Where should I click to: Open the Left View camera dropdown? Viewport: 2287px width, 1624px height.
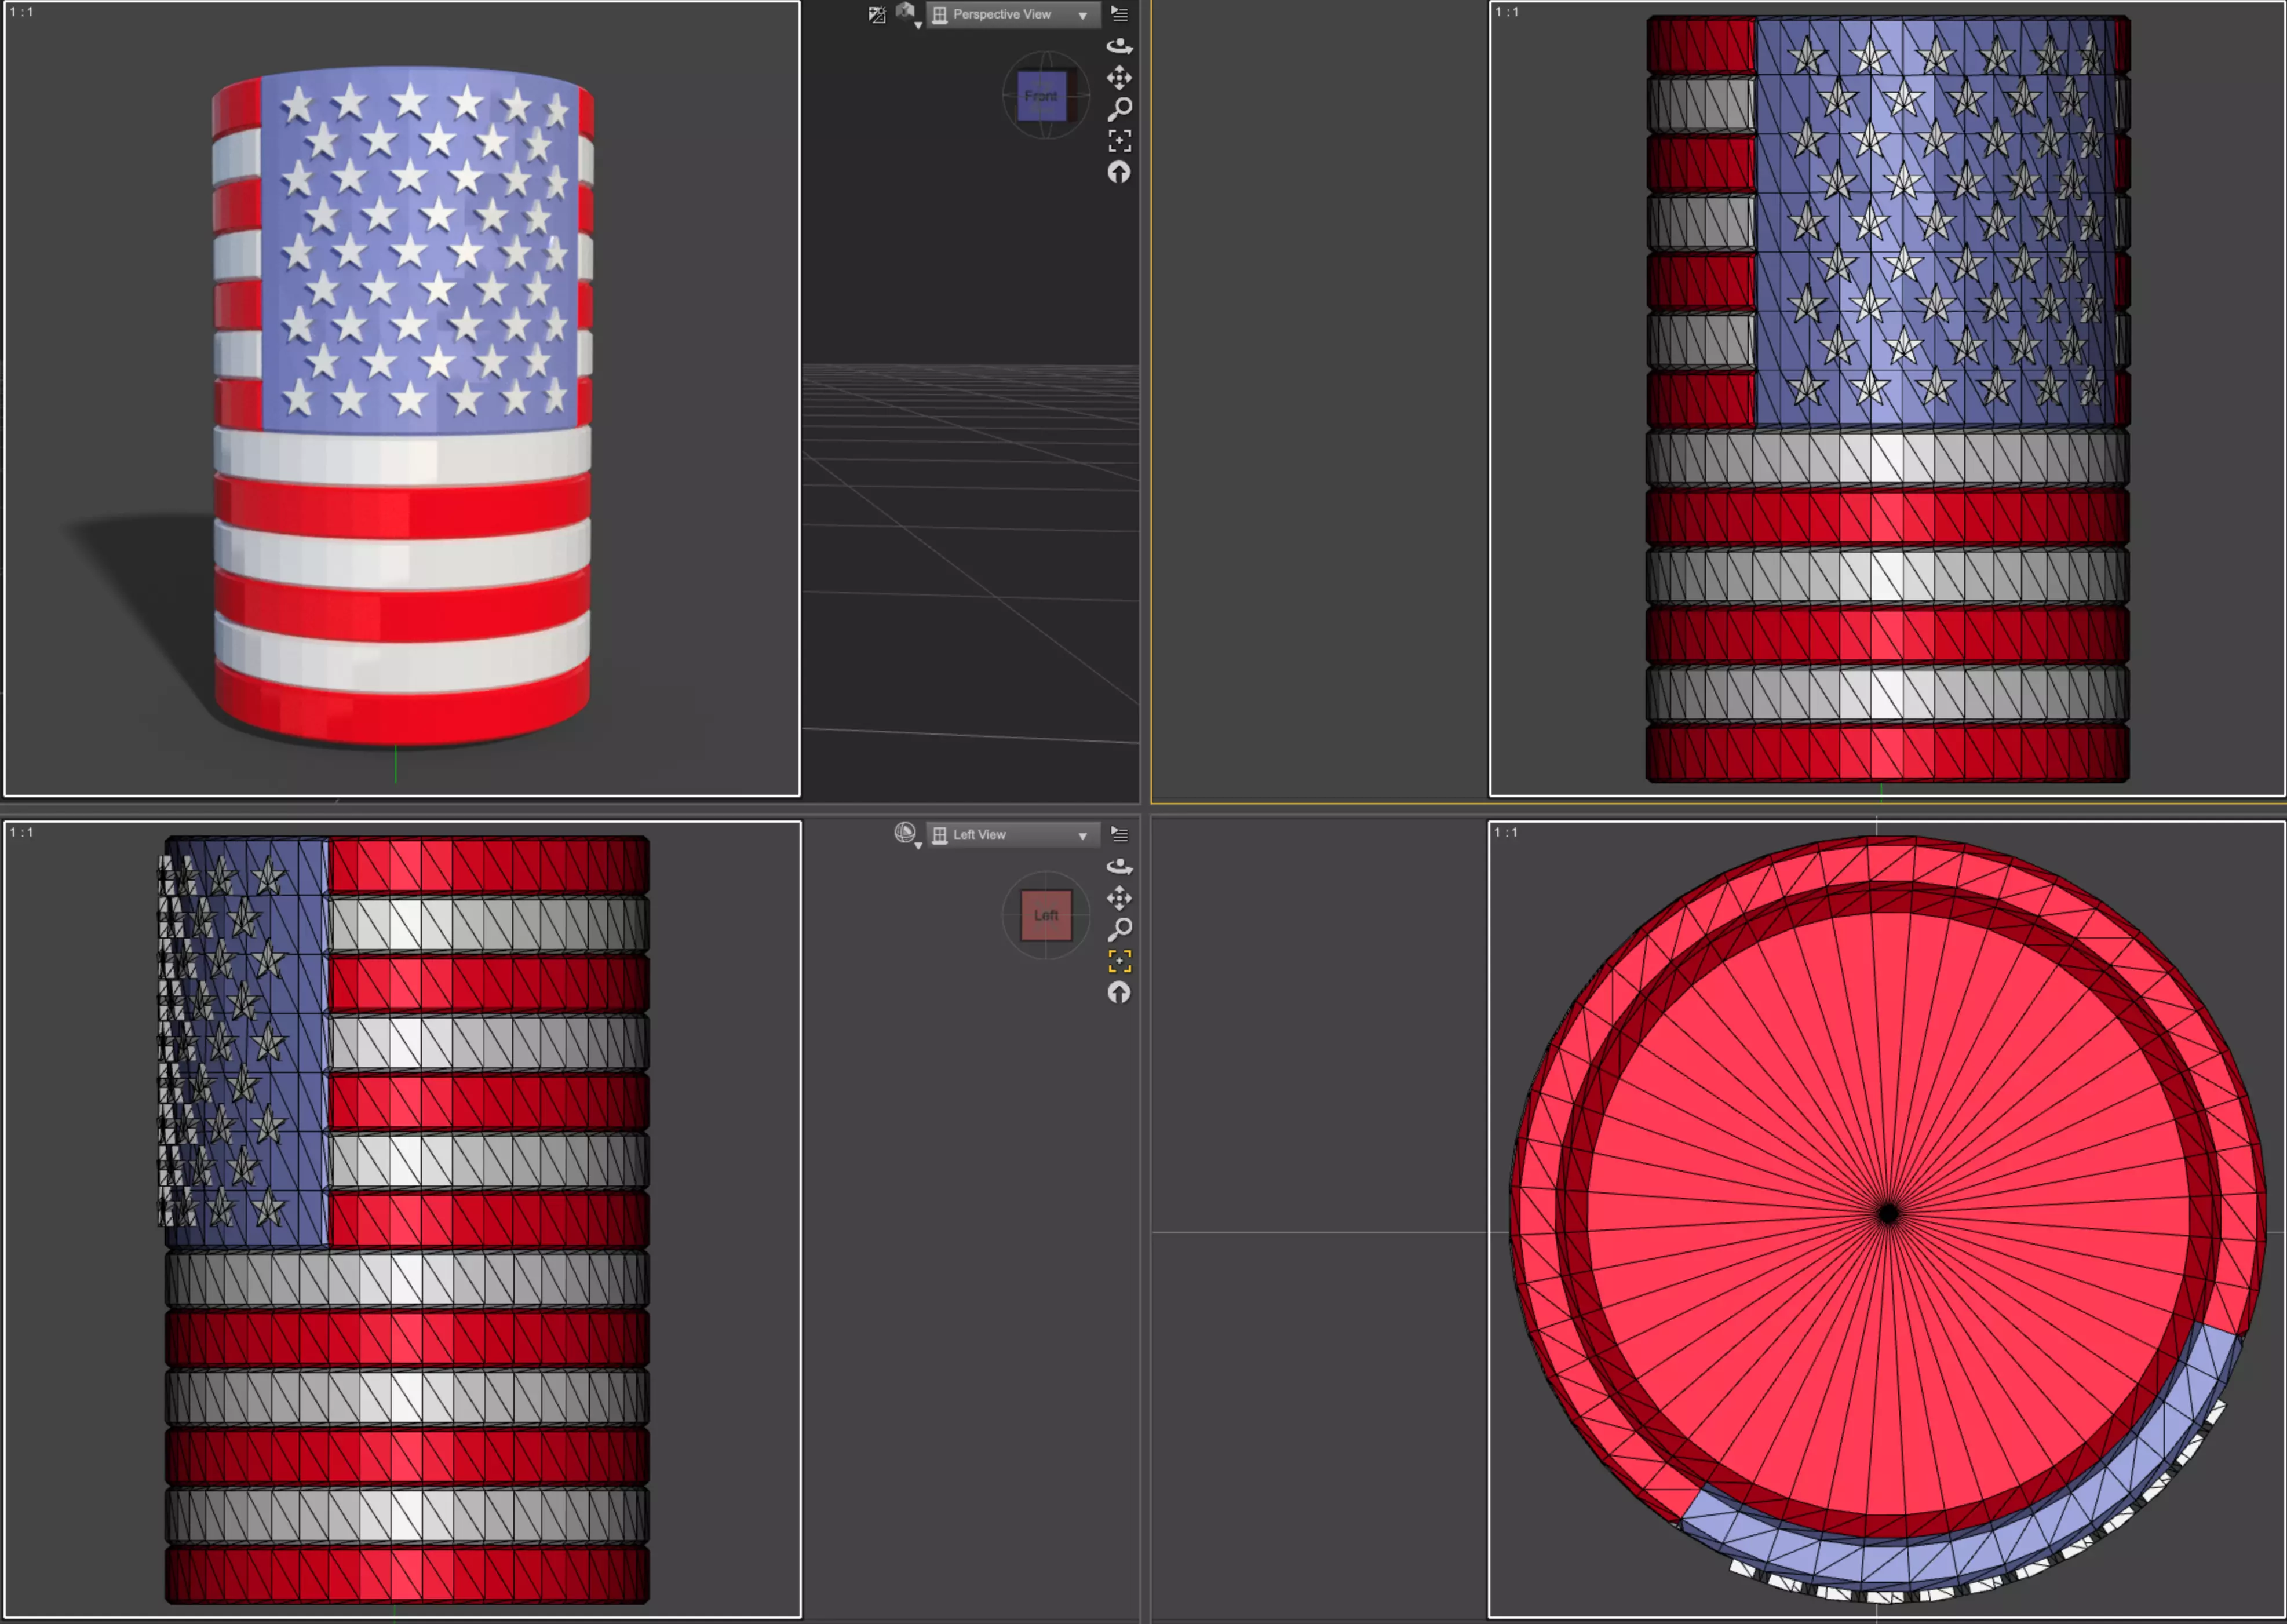(x=1013, y=835)
